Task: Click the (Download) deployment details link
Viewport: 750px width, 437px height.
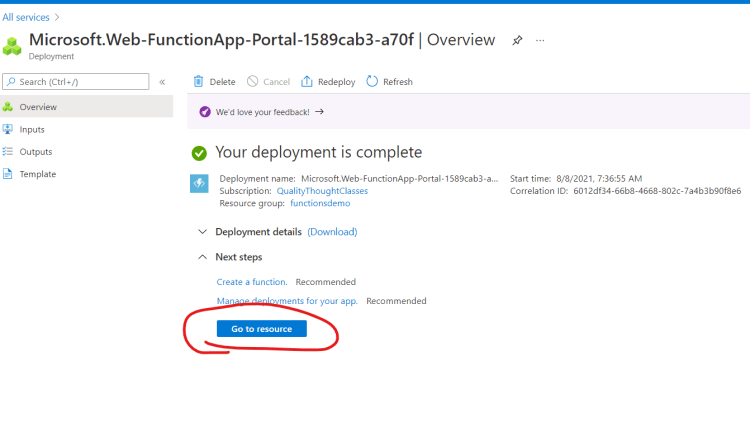Action: click(332, 232)
